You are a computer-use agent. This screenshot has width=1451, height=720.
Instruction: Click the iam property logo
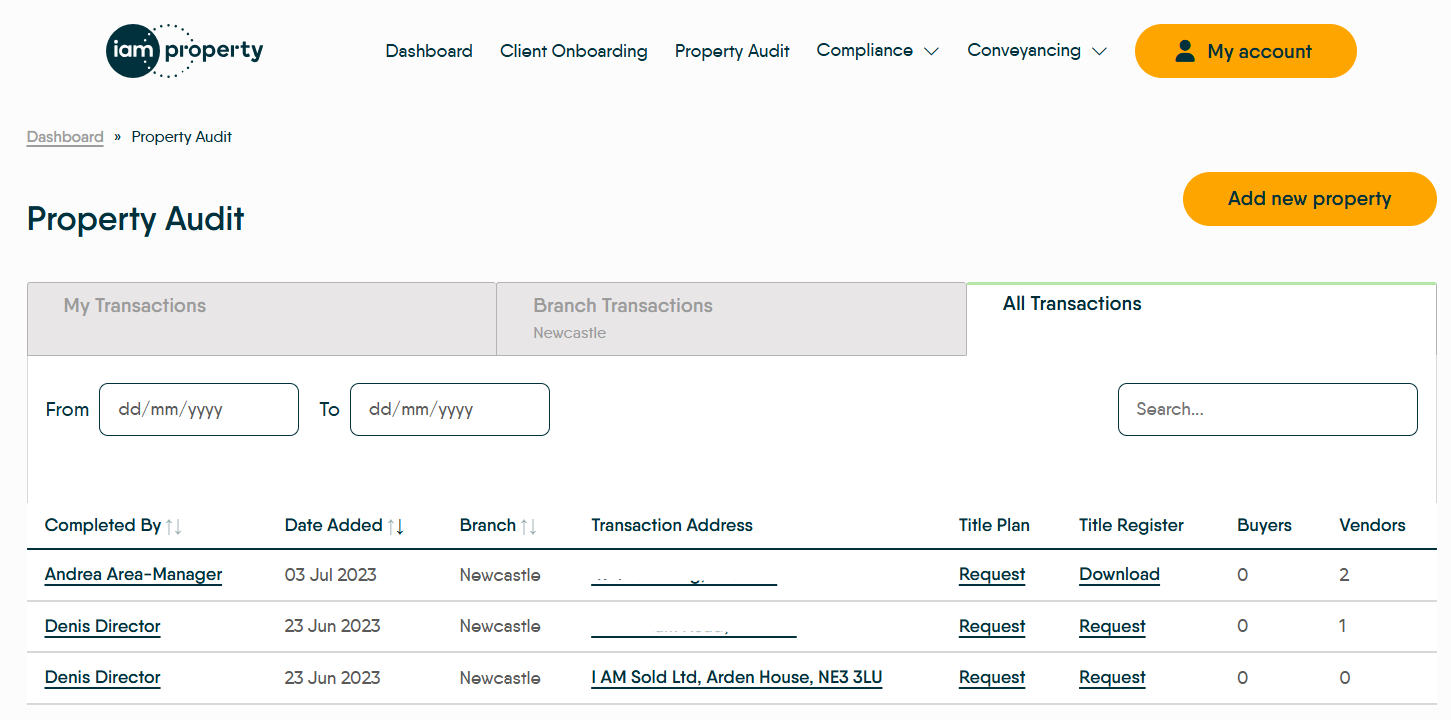[184, 50]
